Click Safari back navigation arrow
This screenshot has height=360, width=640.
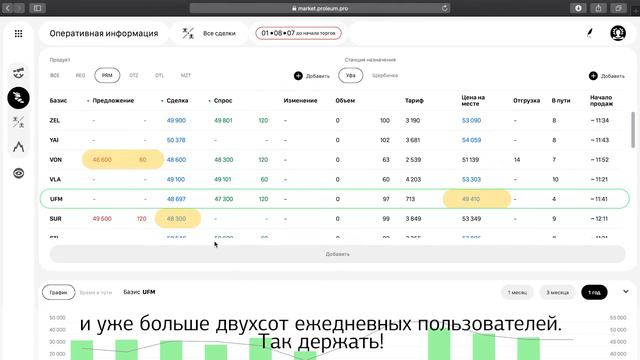(x=7, y=8)
